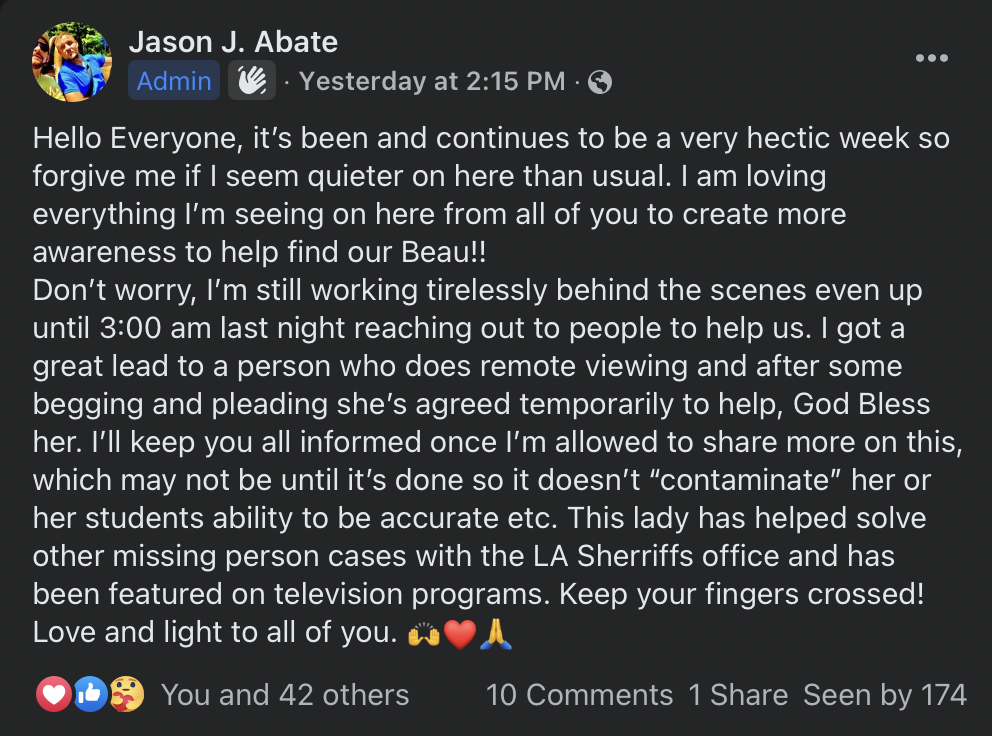Open the Jason J. Abate profile name link

(233, 42)
